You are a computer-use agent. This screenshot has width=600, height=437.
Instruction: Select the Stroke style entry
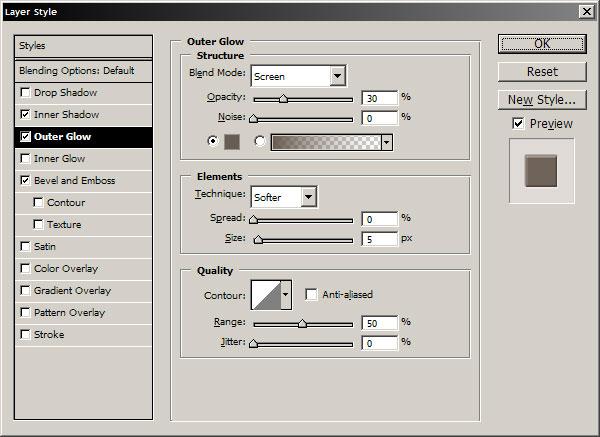pos(49,335)
